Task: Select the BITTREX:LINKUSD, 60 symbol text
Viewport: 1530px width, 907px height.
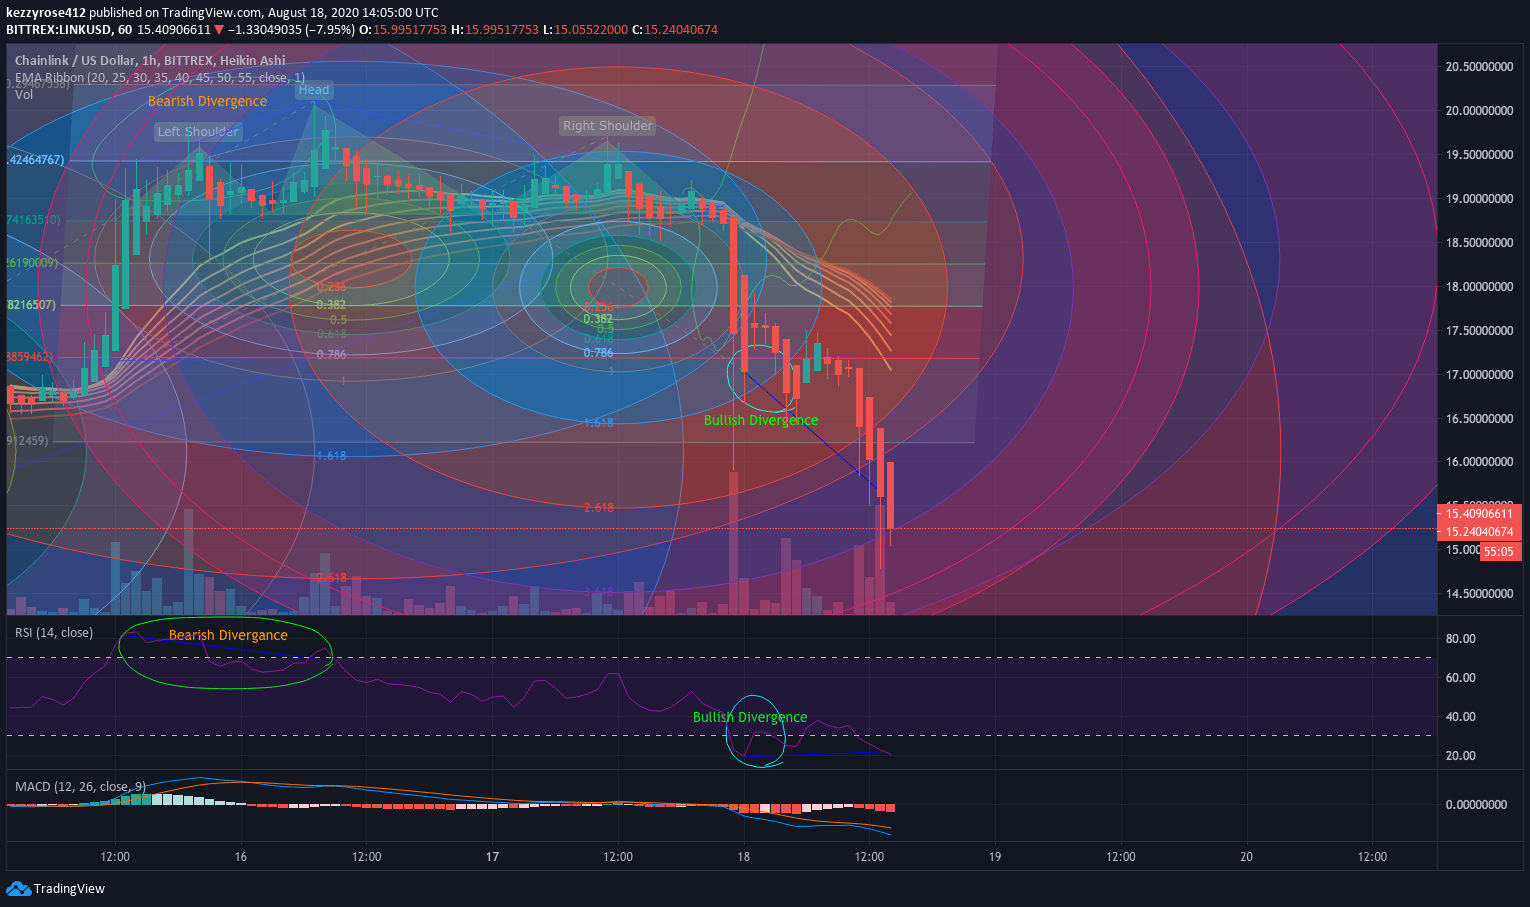Action: point(69,30)
